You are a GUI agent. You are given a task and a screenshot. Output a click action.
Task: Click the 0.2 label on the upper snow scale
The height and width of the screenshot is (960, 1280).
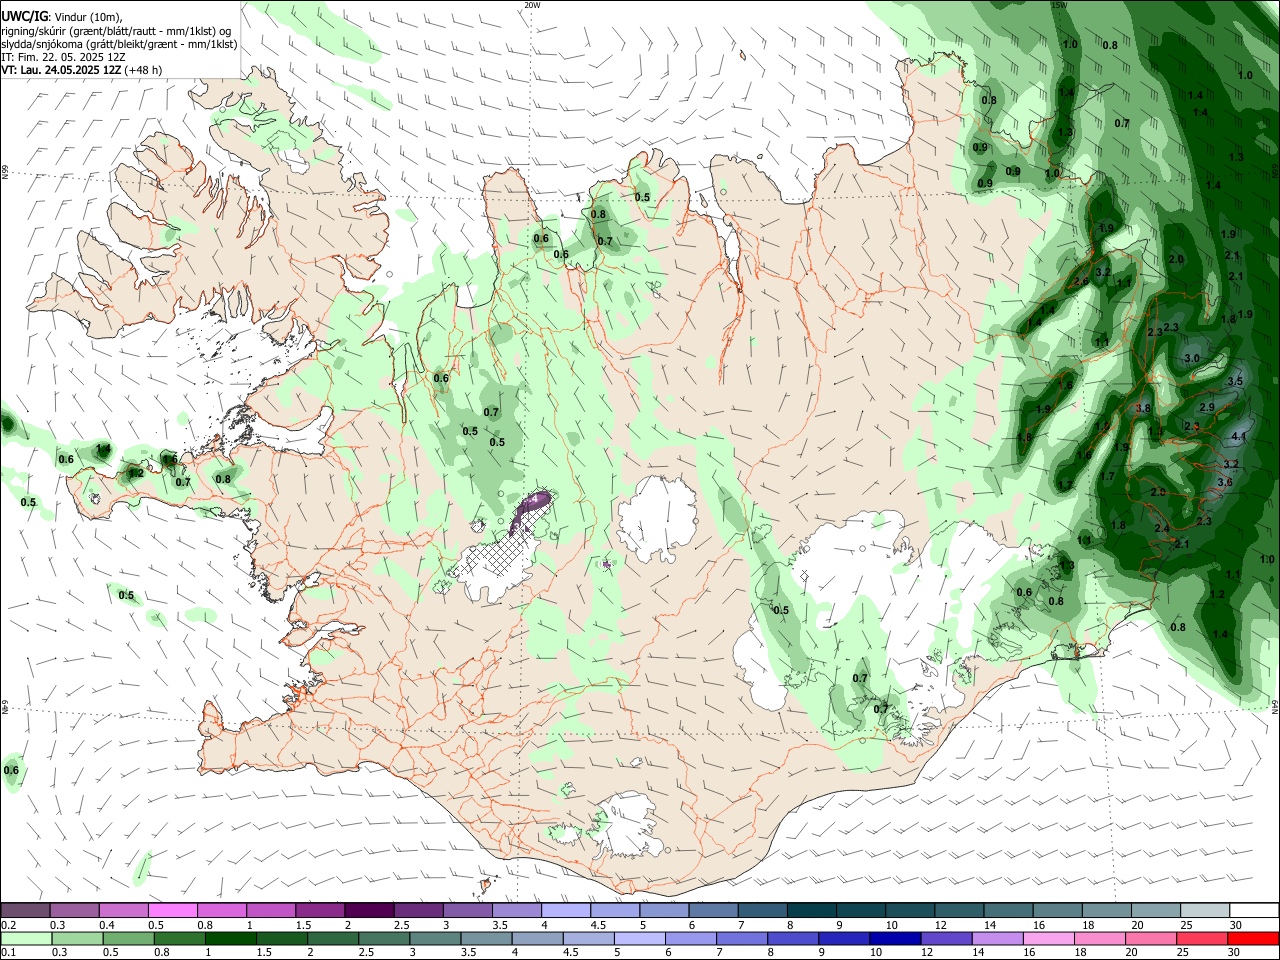coord(7,925)
